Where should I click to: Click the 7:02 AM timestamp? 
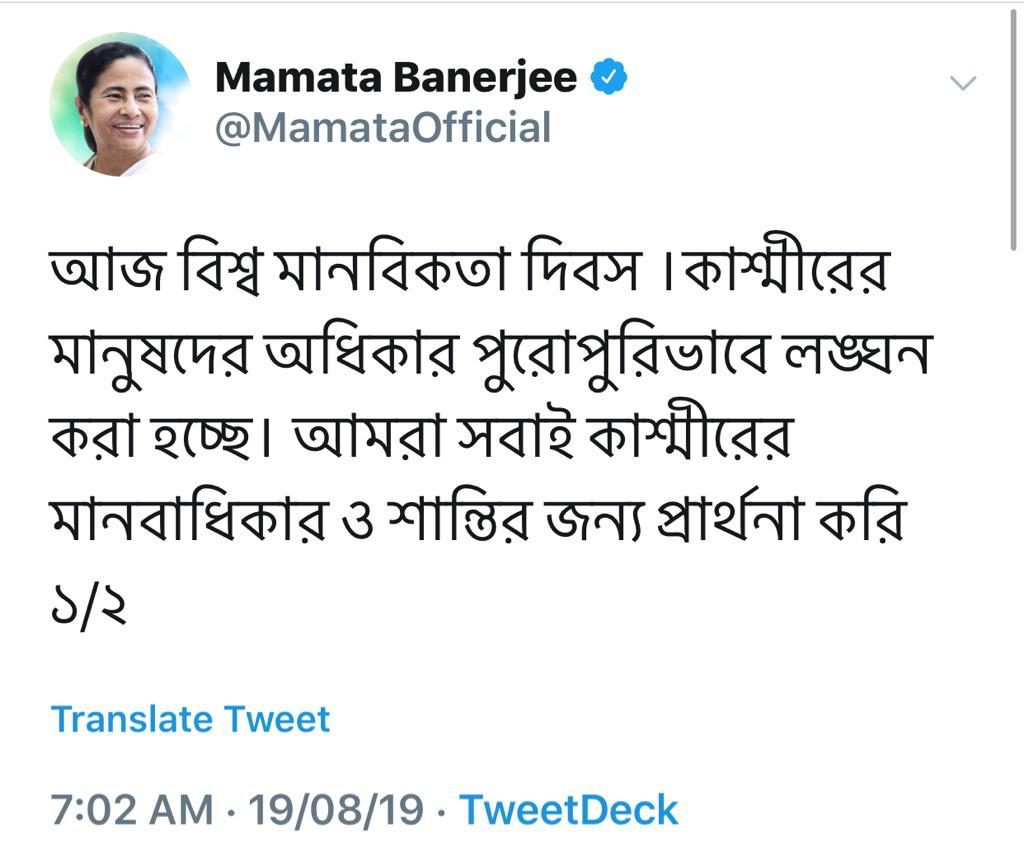pyautogui.click(x=132, y=810)
